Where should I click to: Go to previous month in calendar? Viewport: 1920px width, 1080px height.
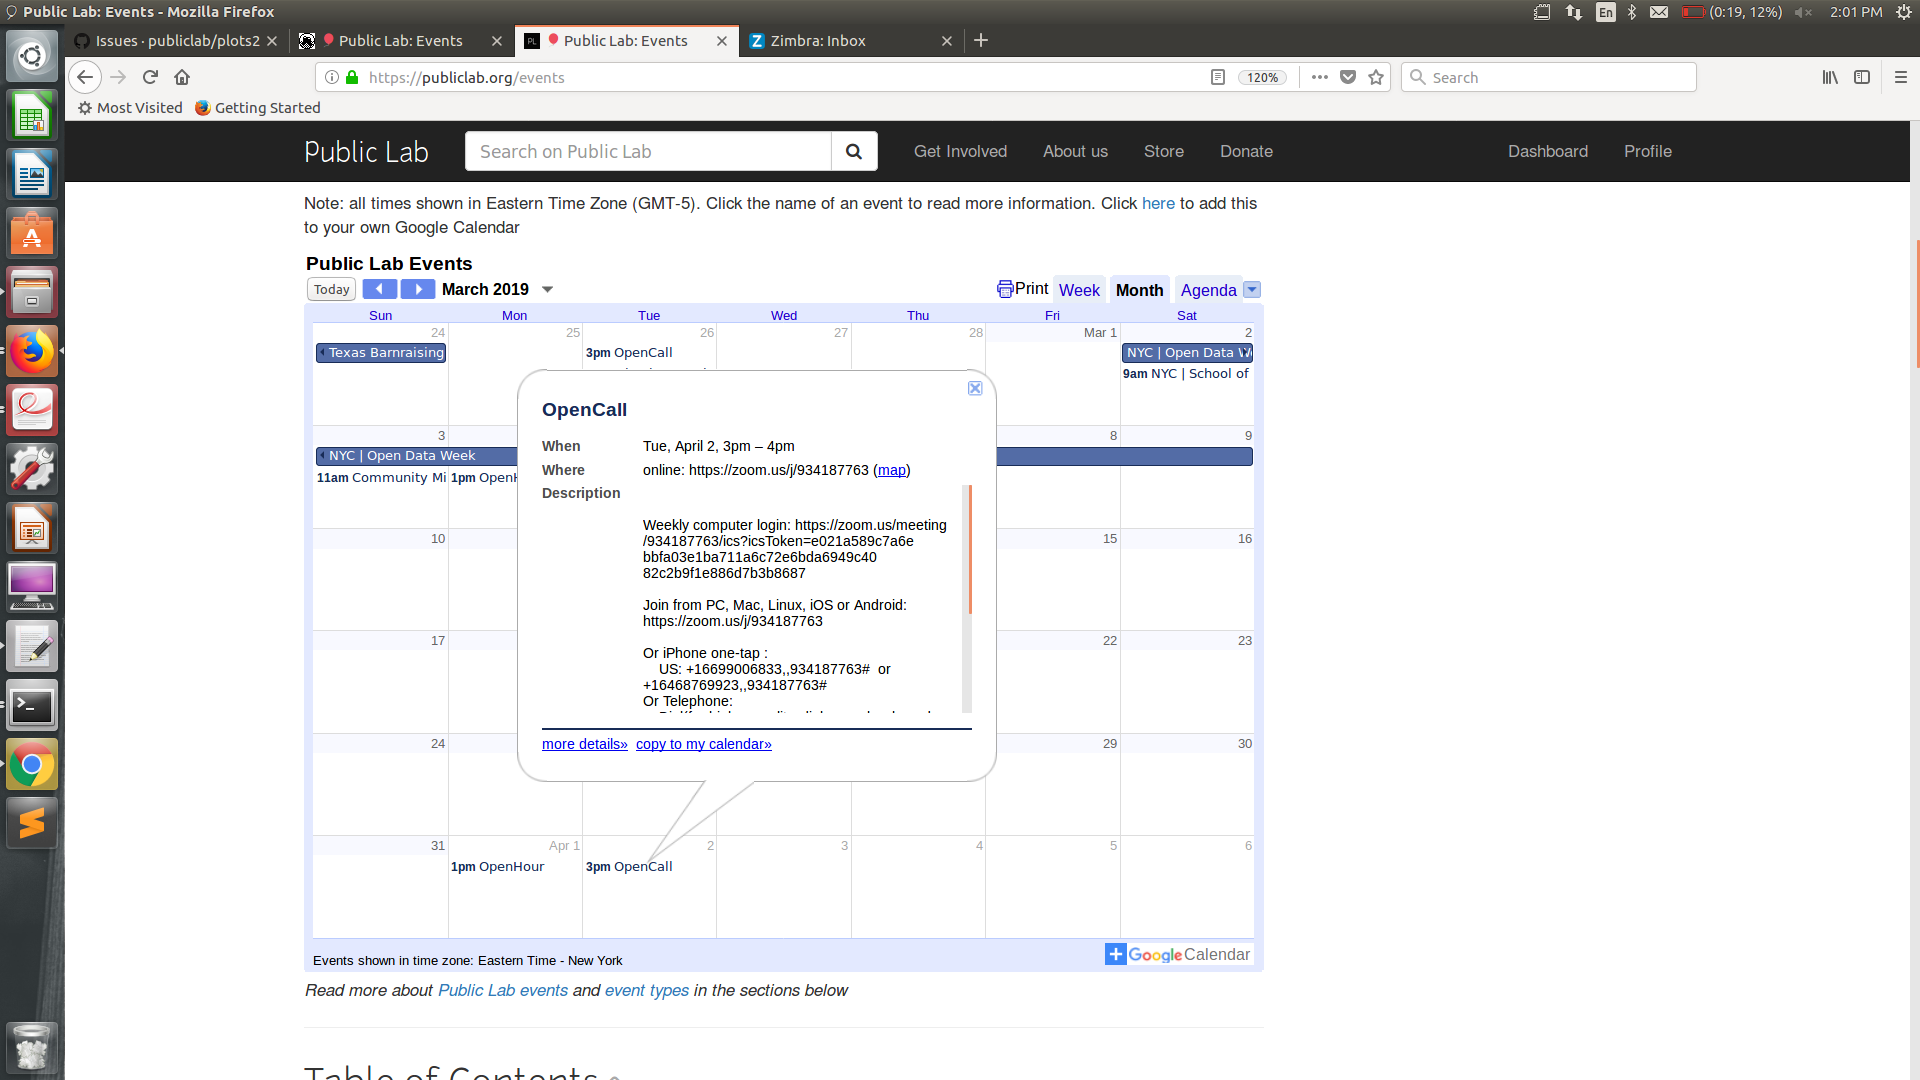click(379, 289)
